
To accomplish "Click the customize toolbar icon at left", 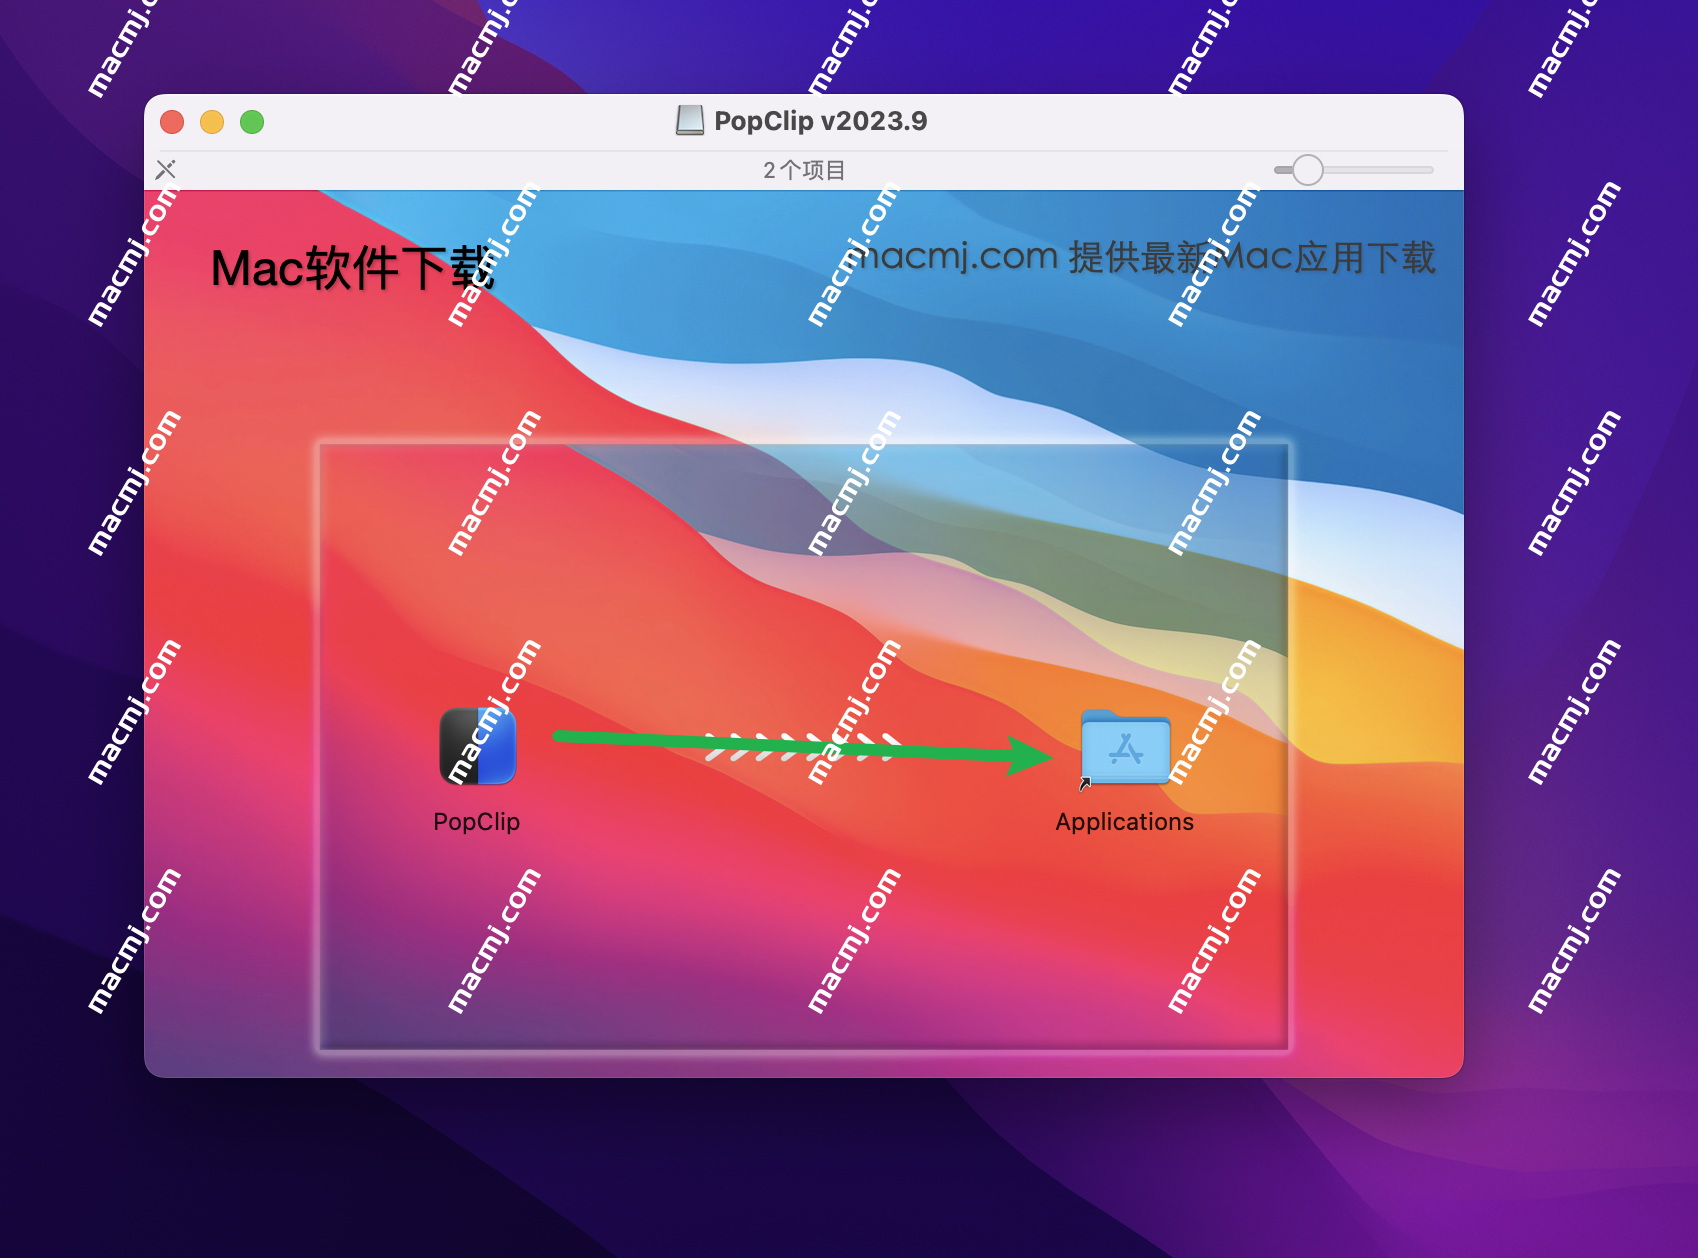I will point(166,170).
